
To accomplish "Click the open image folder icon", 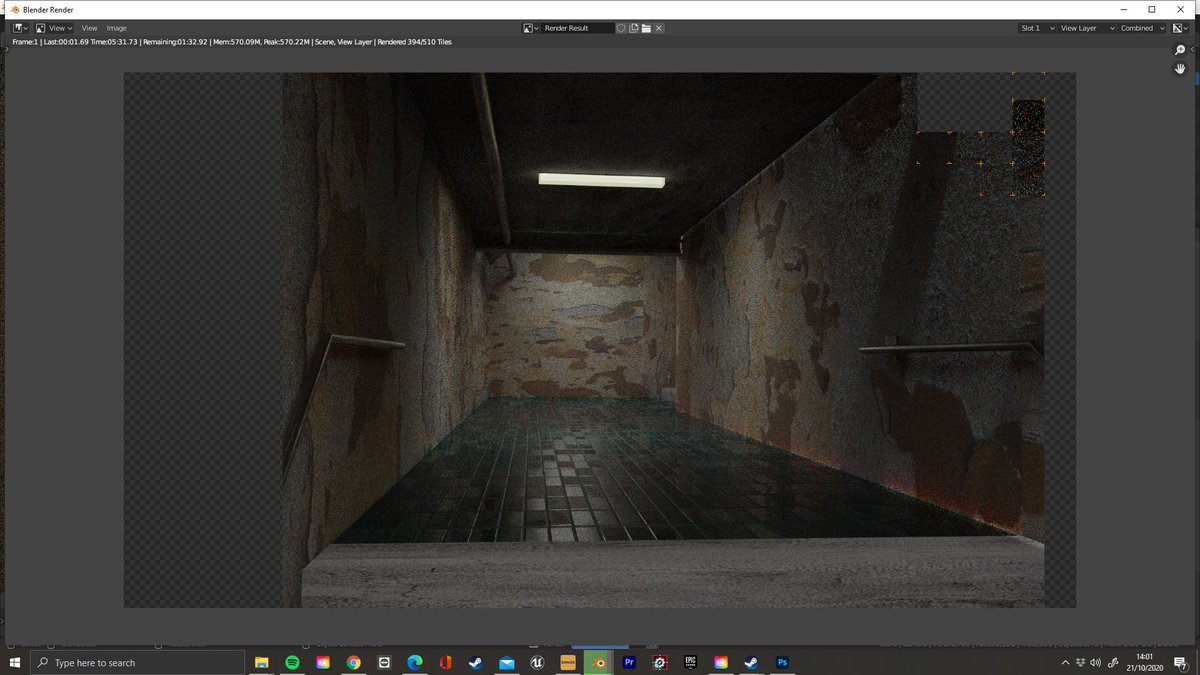I will [x=646, y=28].
